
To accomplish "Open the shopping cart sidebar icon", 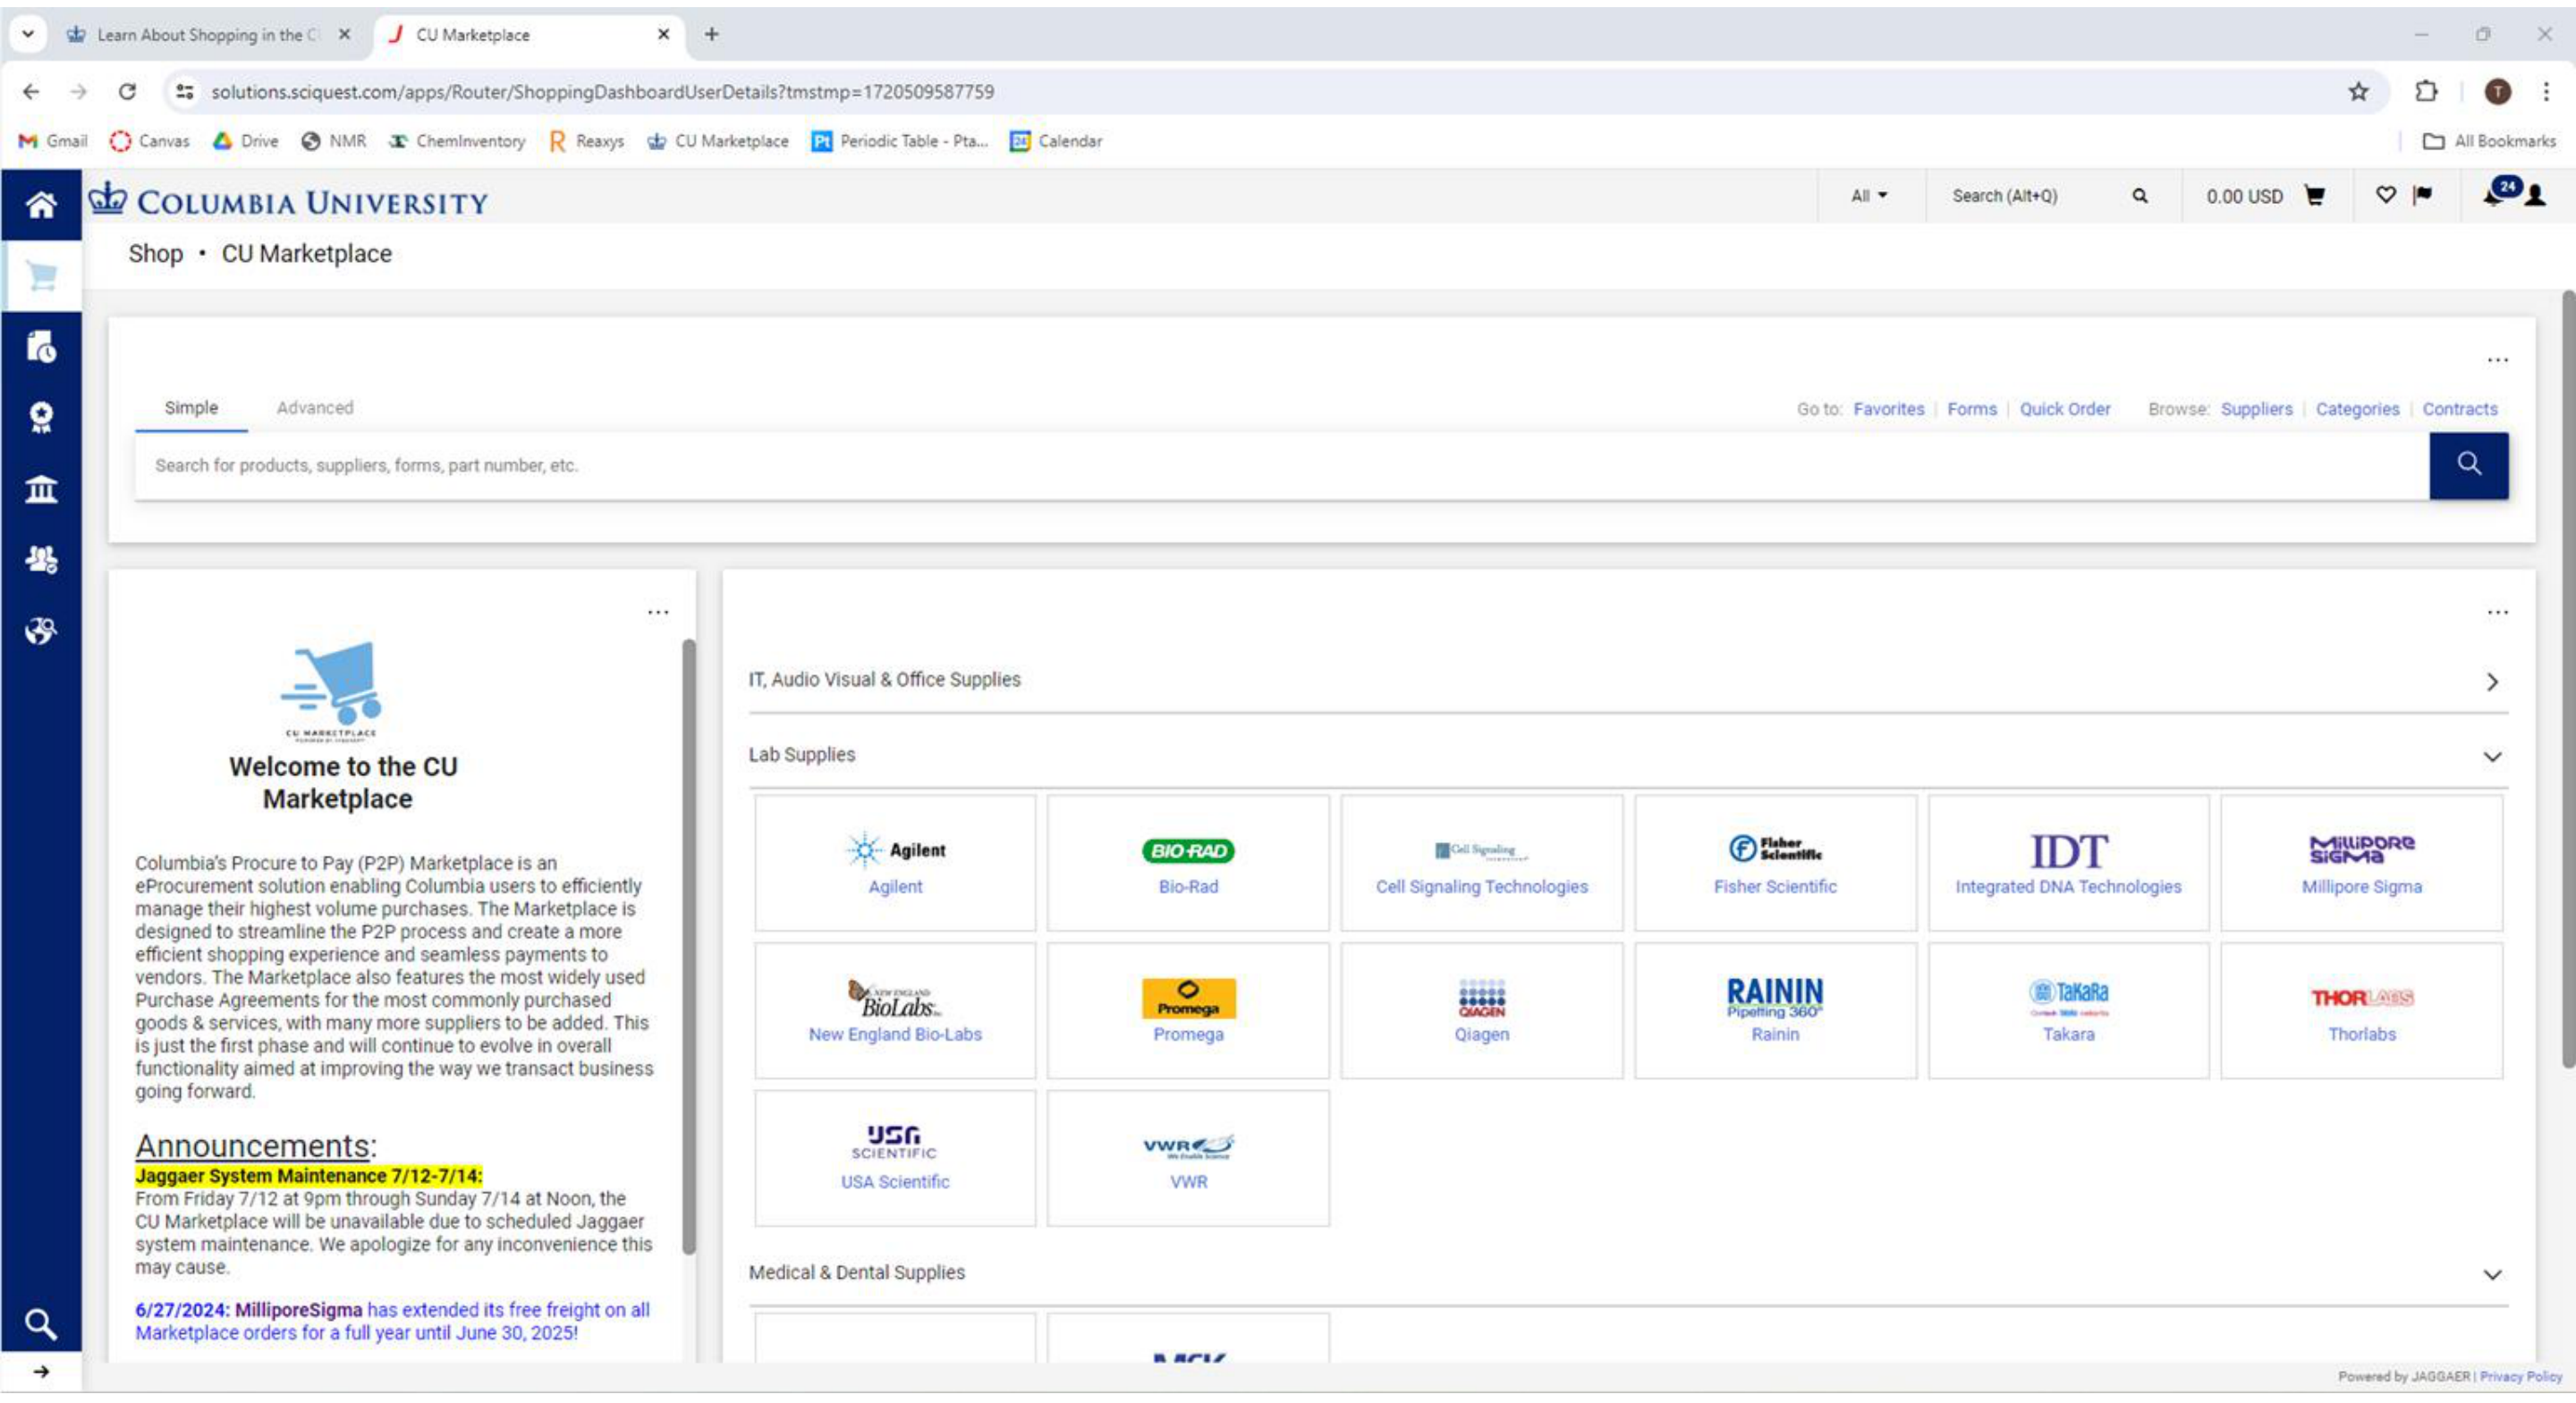I will click(41, 276).
